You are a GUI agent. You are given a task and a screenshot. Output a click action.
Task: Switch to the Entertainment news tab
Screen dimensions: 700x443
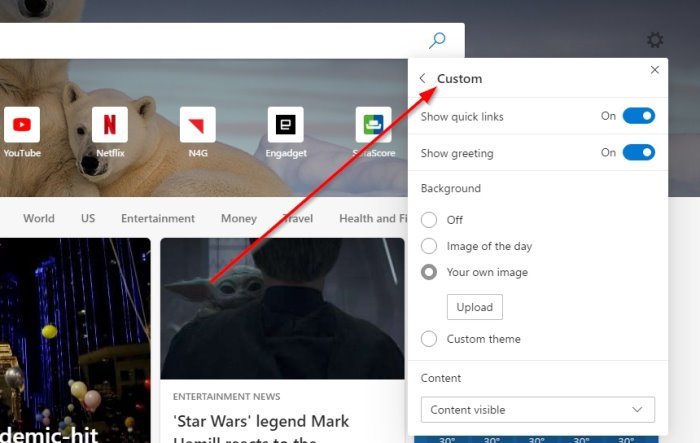pos(158,218)
